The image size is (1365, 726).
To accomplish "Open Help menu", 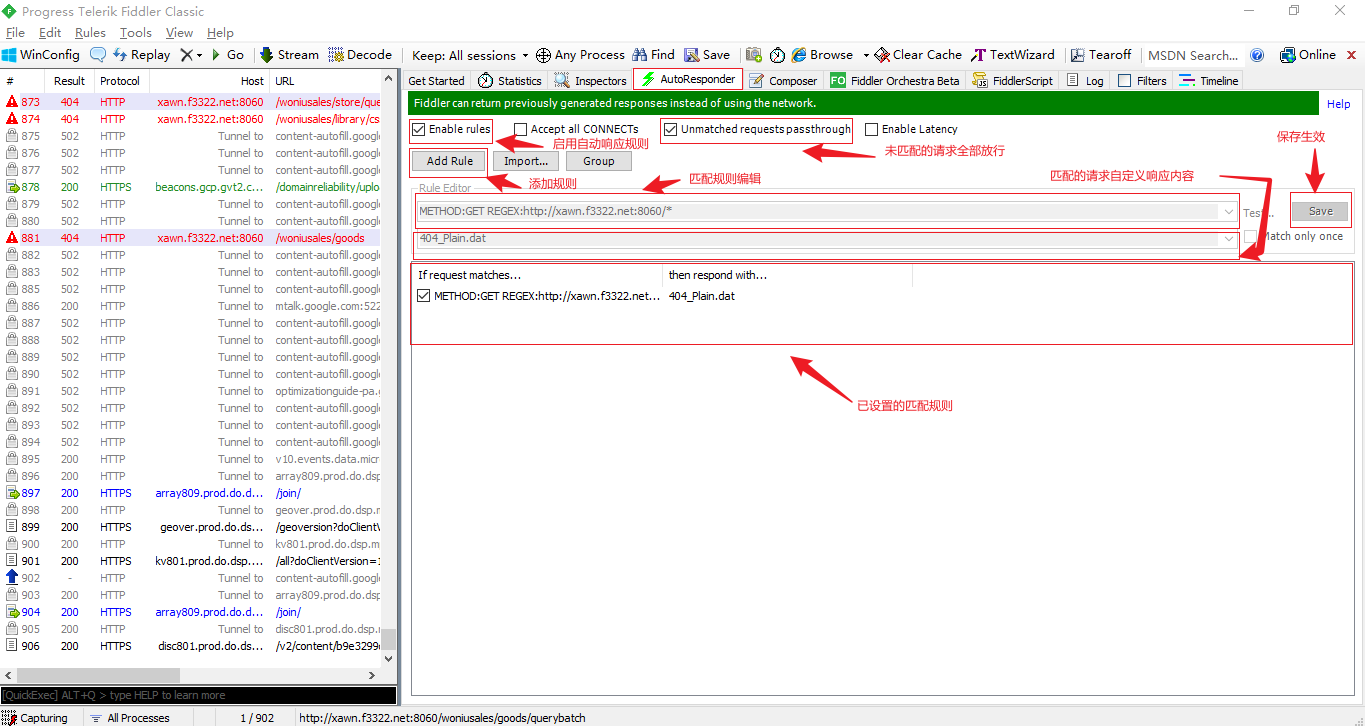I will (x=220, y=33).
